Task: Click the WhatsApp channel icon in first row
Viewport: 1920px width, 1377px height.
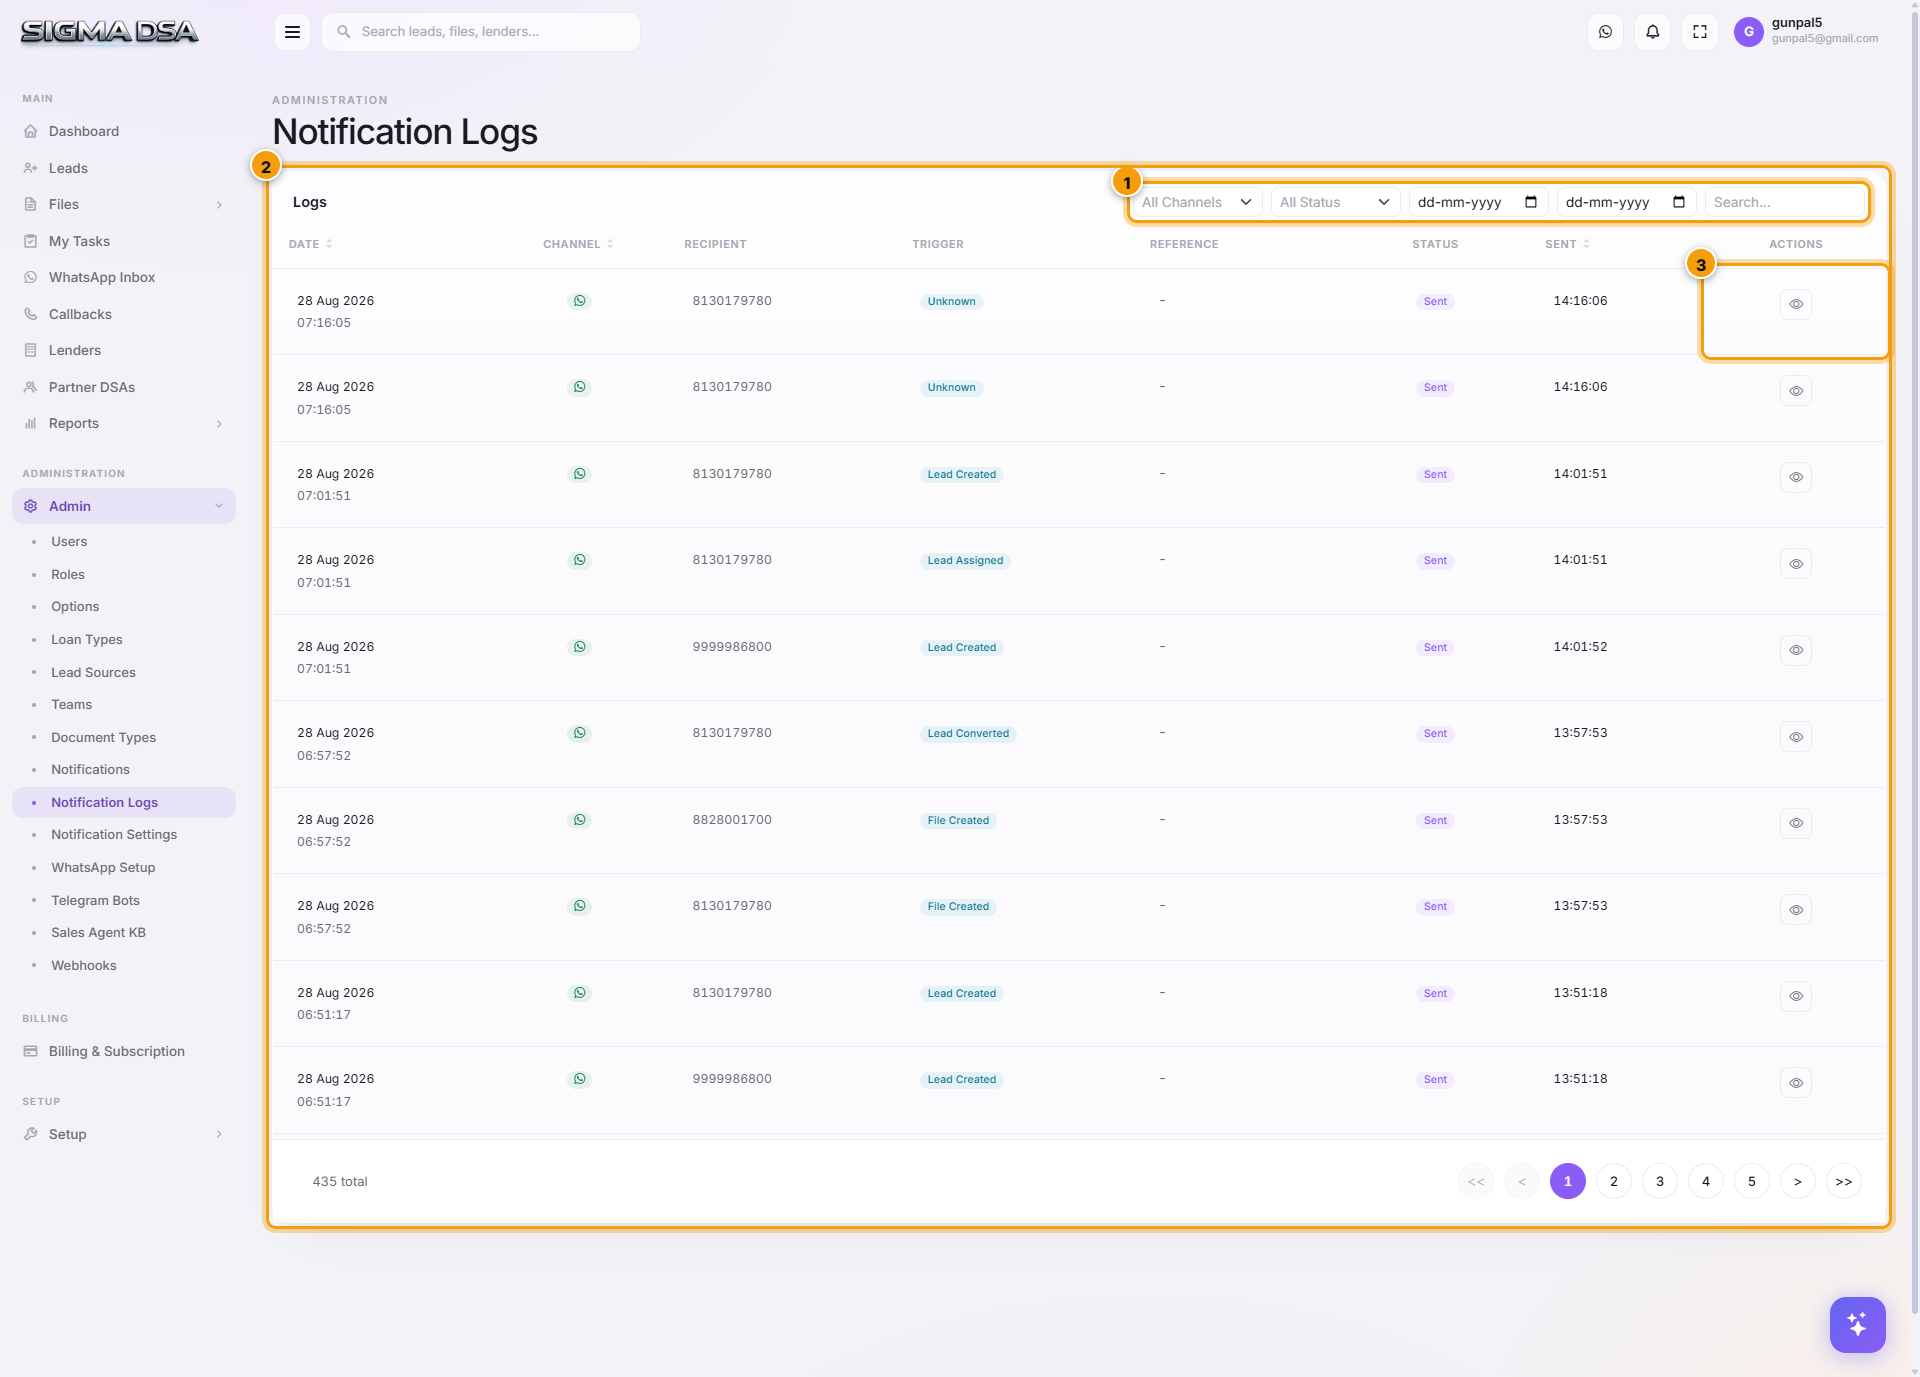Action: tap(579, 301)
